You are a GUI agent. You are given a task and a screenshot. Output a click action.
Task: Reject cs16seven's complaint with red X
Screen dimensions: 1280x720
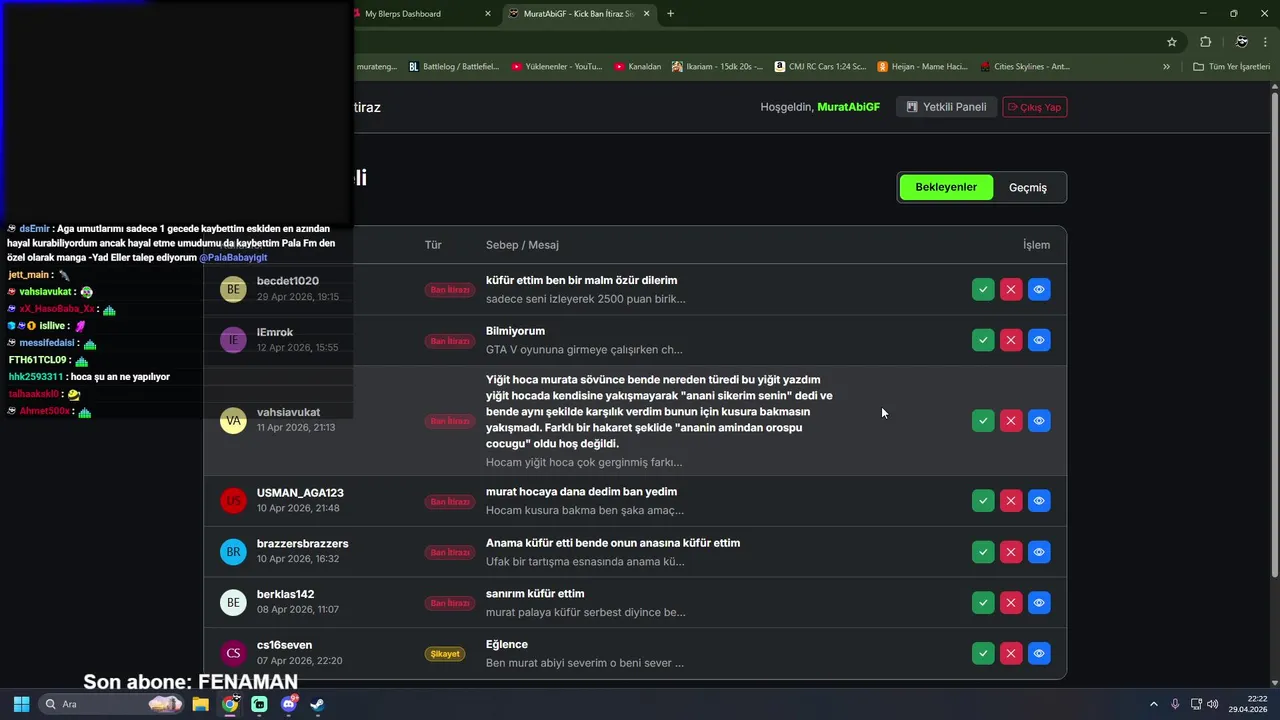point(1011,653)
